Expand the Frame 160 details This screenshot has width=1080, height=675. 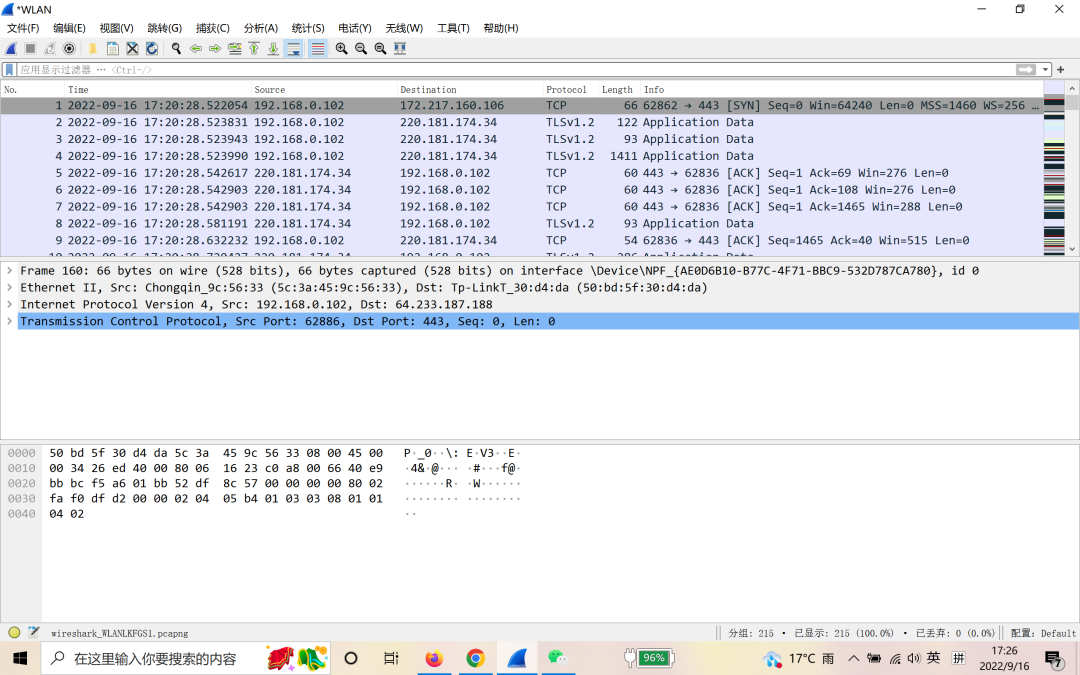(x=10, y=271)
